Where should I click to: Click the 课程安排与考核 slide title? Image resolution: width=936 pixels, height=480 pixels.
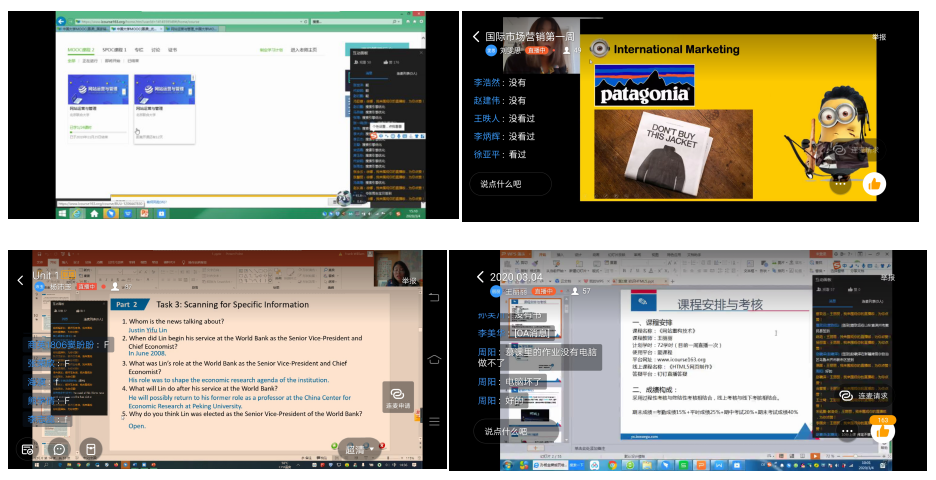pyautogui.click(x=720, y=304)
